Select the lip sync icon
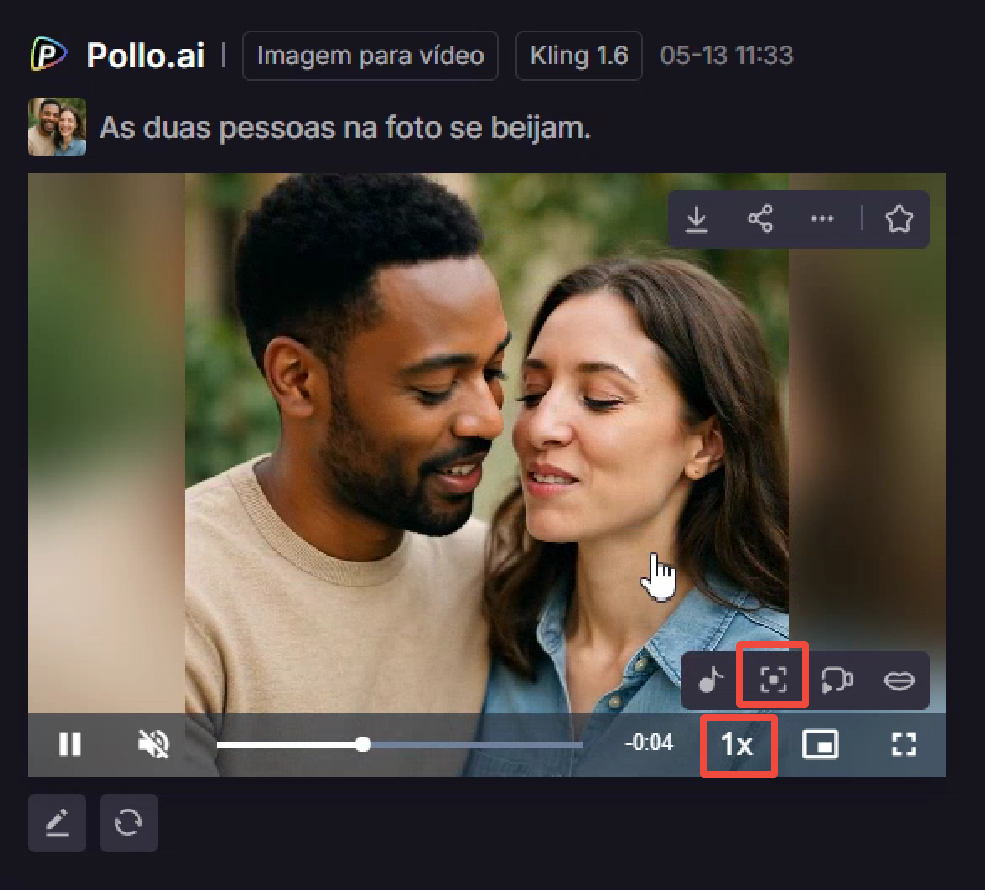 pos(899,680)
